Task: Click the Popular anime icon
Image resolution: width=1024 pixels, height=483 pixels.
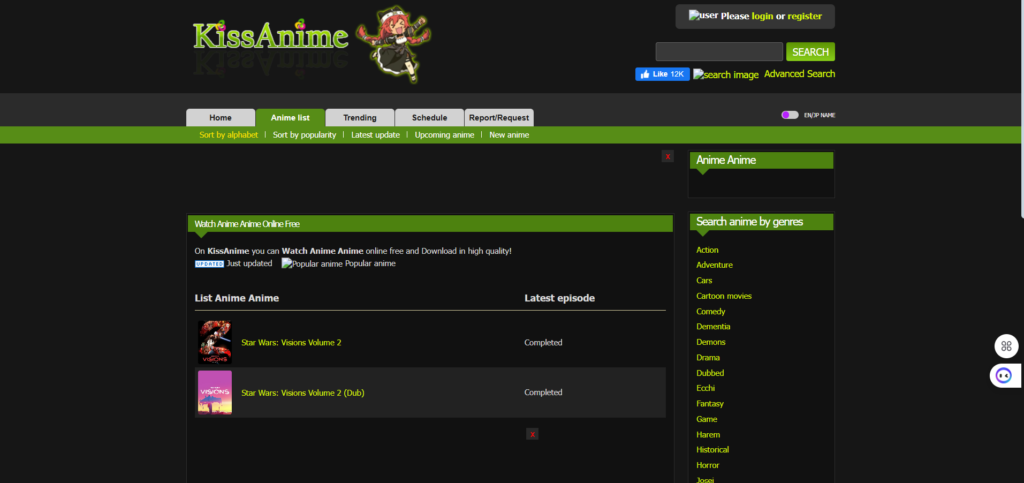Action: [x=312, y=264]
